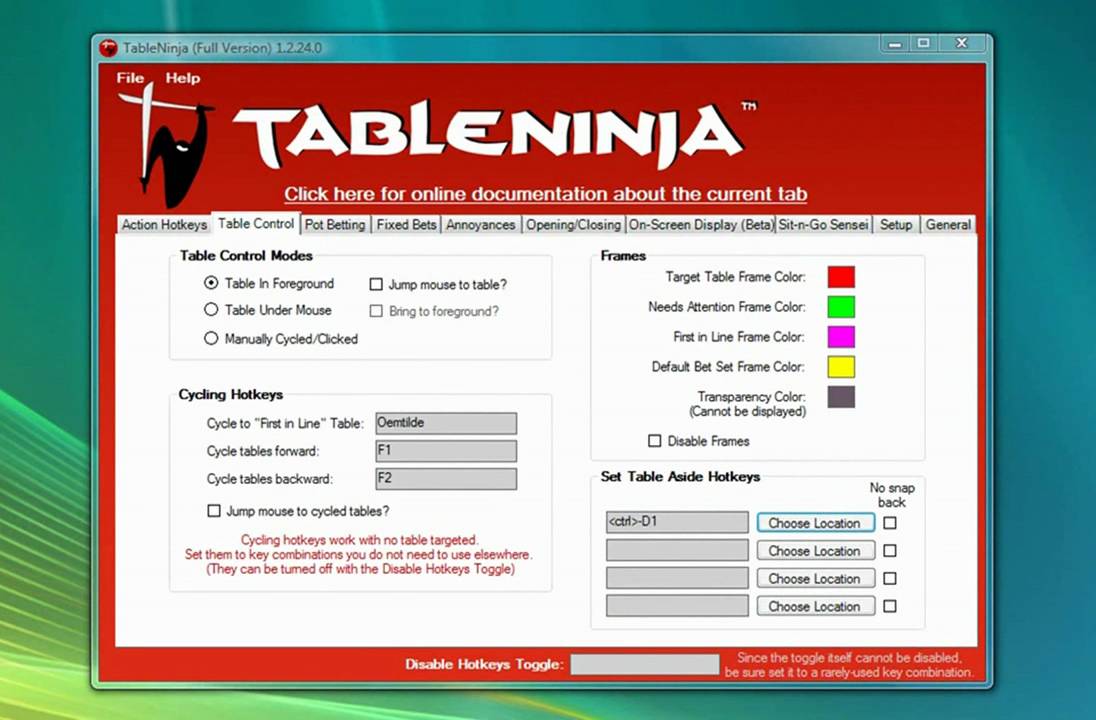Select Table Under Mouse mode
The width and height of the screenshot is (1096, 720).
211,310
